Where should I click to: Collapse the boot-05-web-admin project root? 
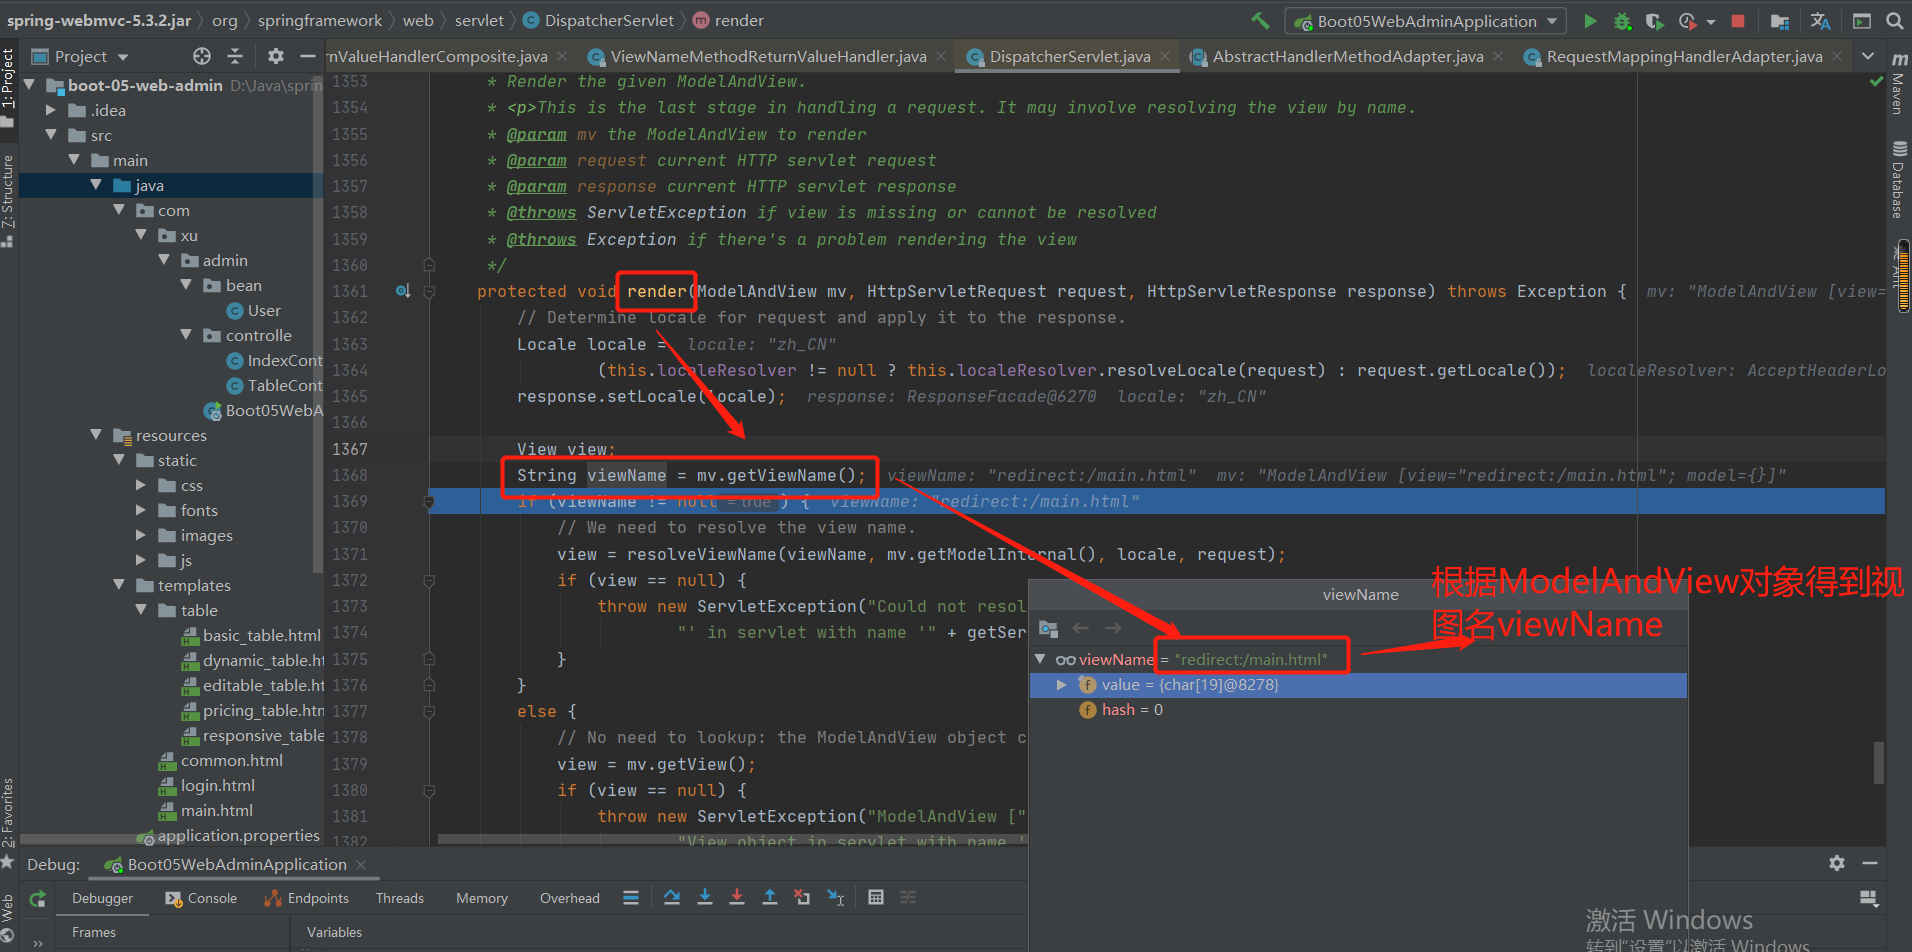click(29, 85)
